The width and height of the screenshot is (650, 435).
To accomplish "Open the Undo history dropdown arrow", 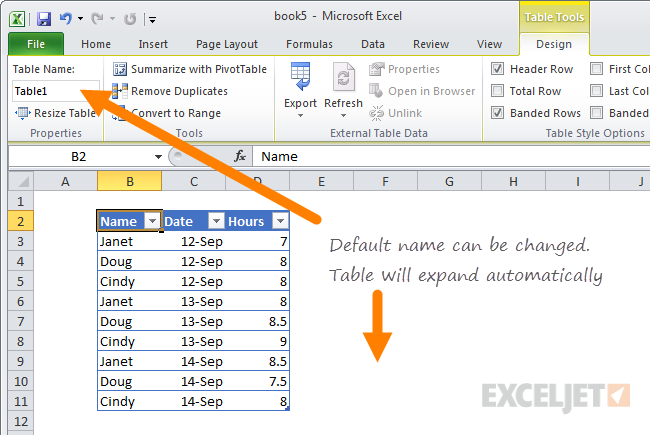I will coord(80,19).
